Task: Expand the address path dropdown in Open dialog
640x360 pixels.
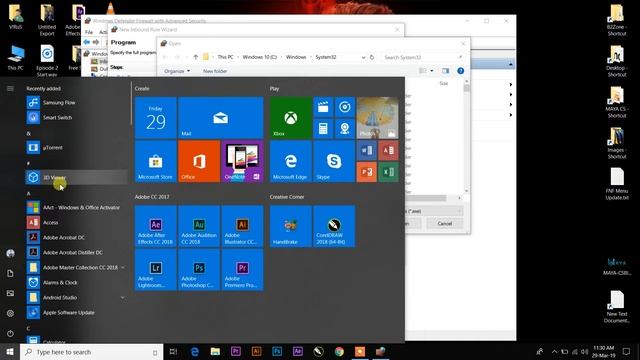Action: (x=363, y=57)
